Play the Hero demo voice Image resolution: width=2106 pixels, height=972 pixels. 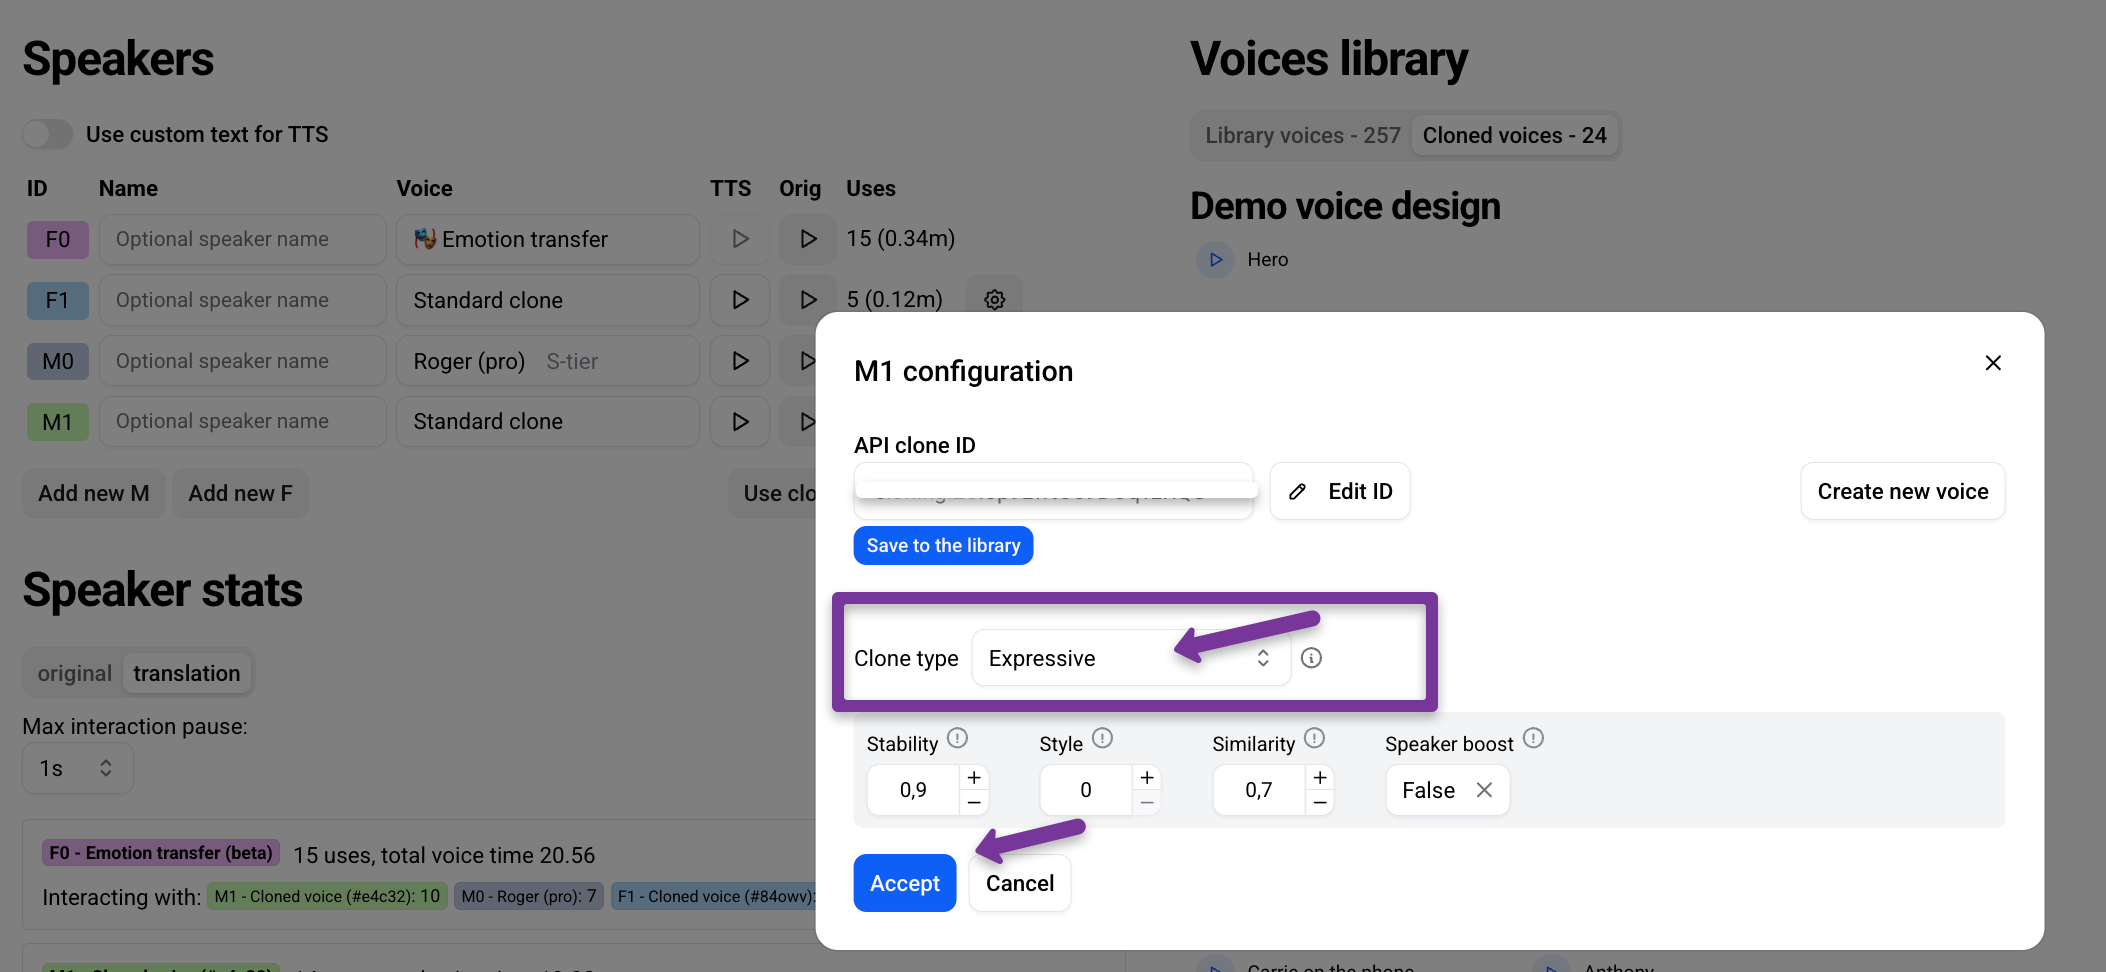point(1216,260)
